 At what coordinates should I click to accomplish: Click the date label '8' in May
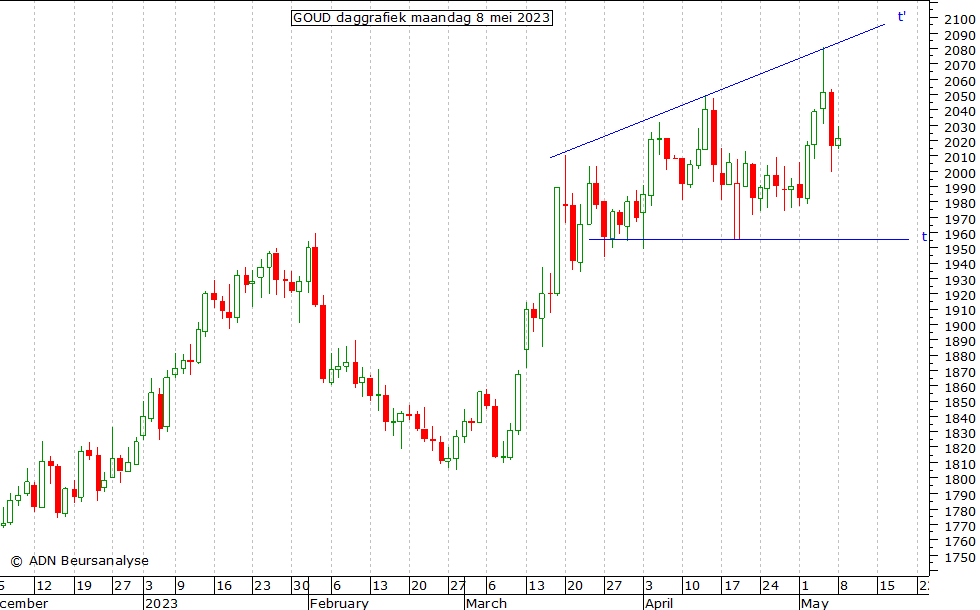(844, 586)
